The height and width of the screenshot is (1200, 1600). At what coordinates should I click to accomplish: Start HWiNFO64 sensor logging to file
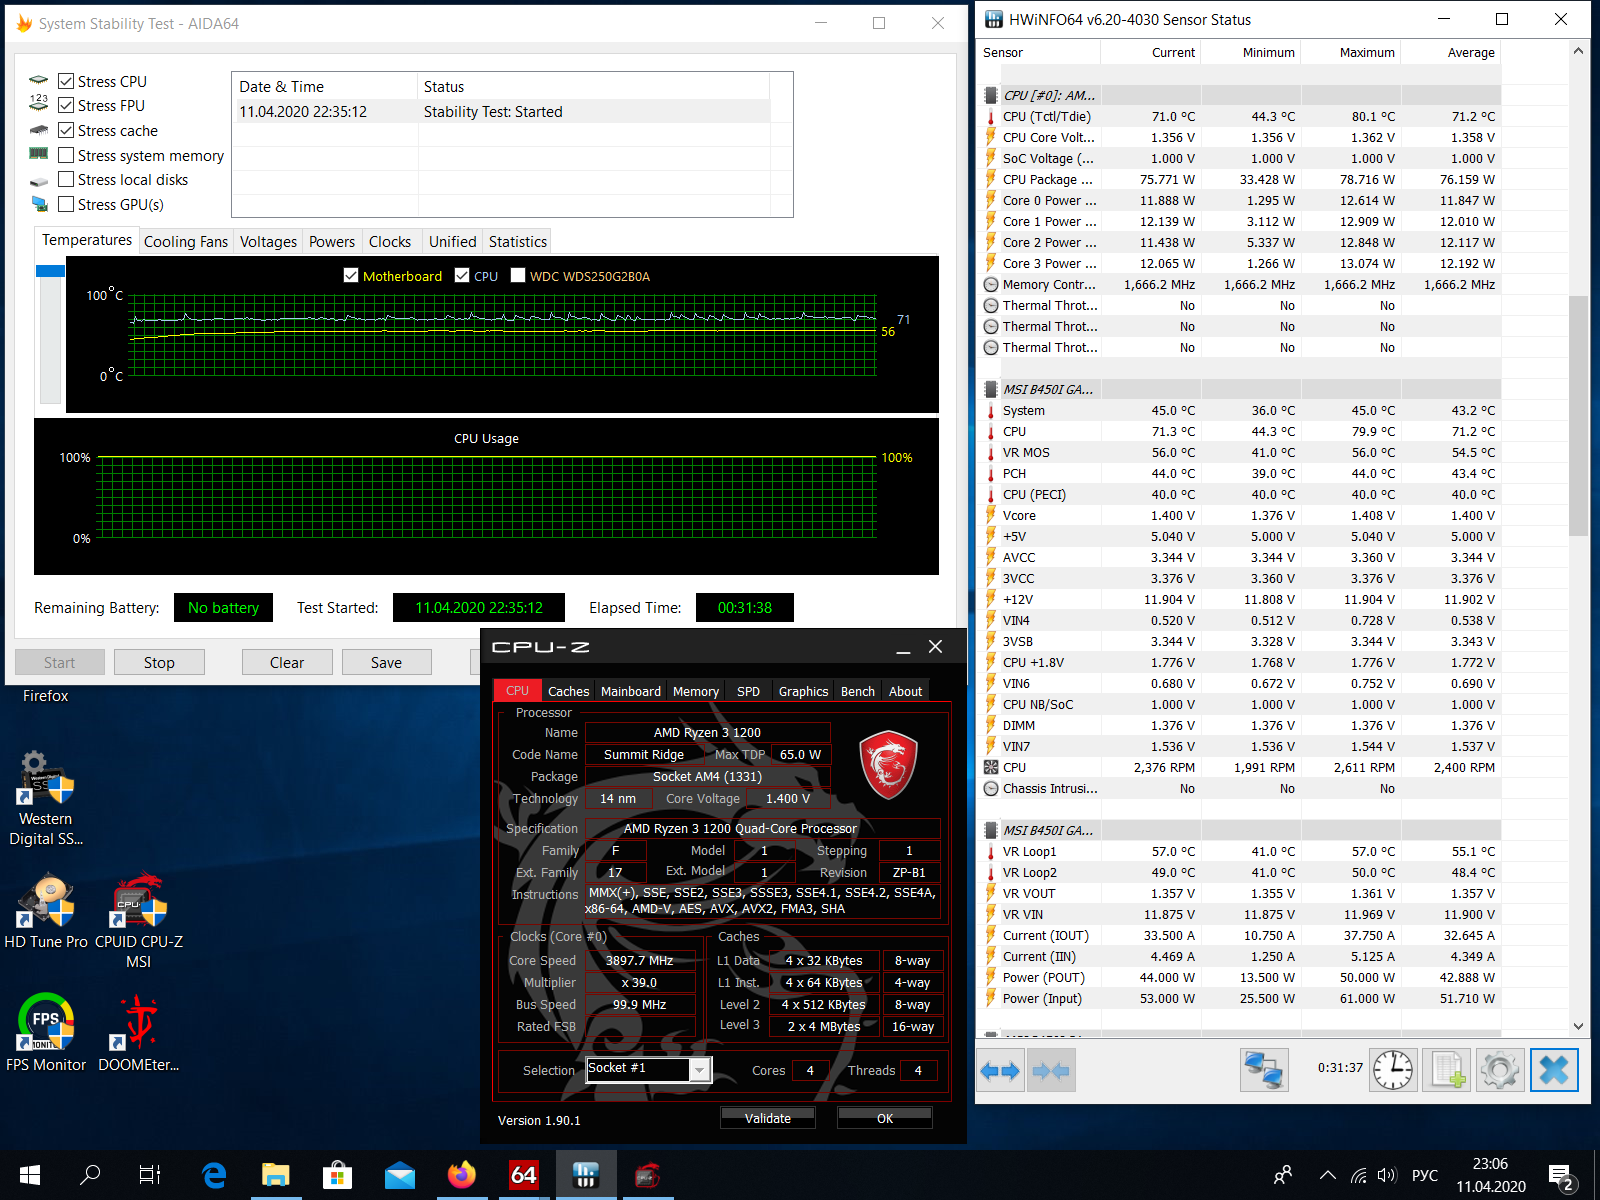[x=1447, y=1071]
